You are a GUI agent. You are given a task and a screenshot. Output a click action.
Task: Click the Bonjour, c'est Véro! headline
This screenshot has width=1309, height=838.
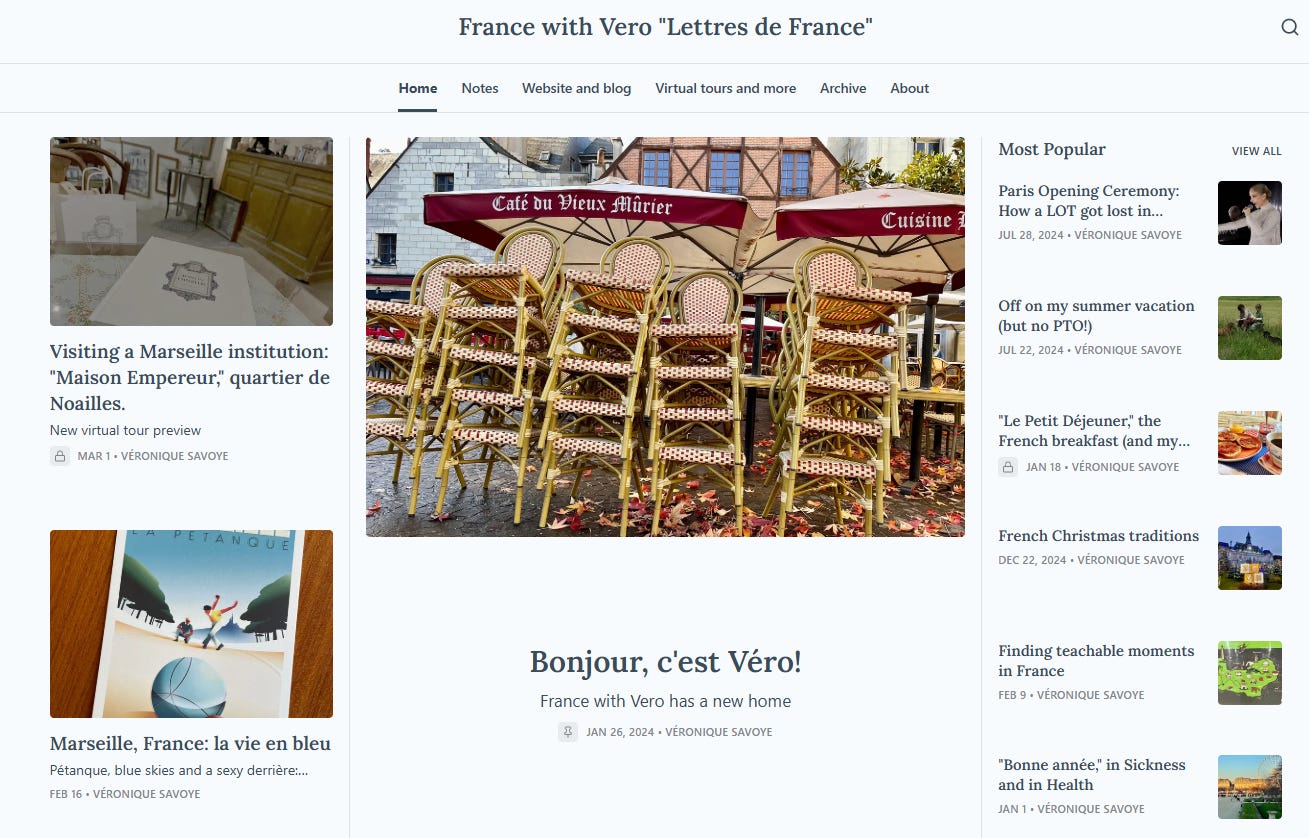(x=665, y=662)
